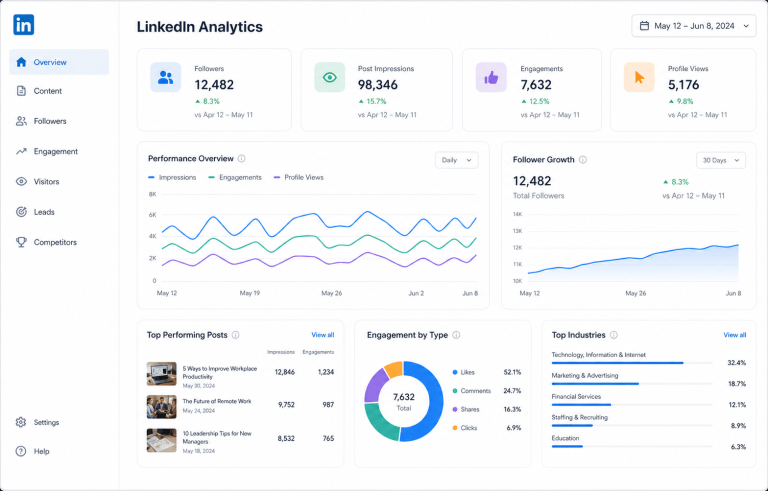
Task: Click the Technology, Information & Internet progress bar
Action: coord(632,363)
